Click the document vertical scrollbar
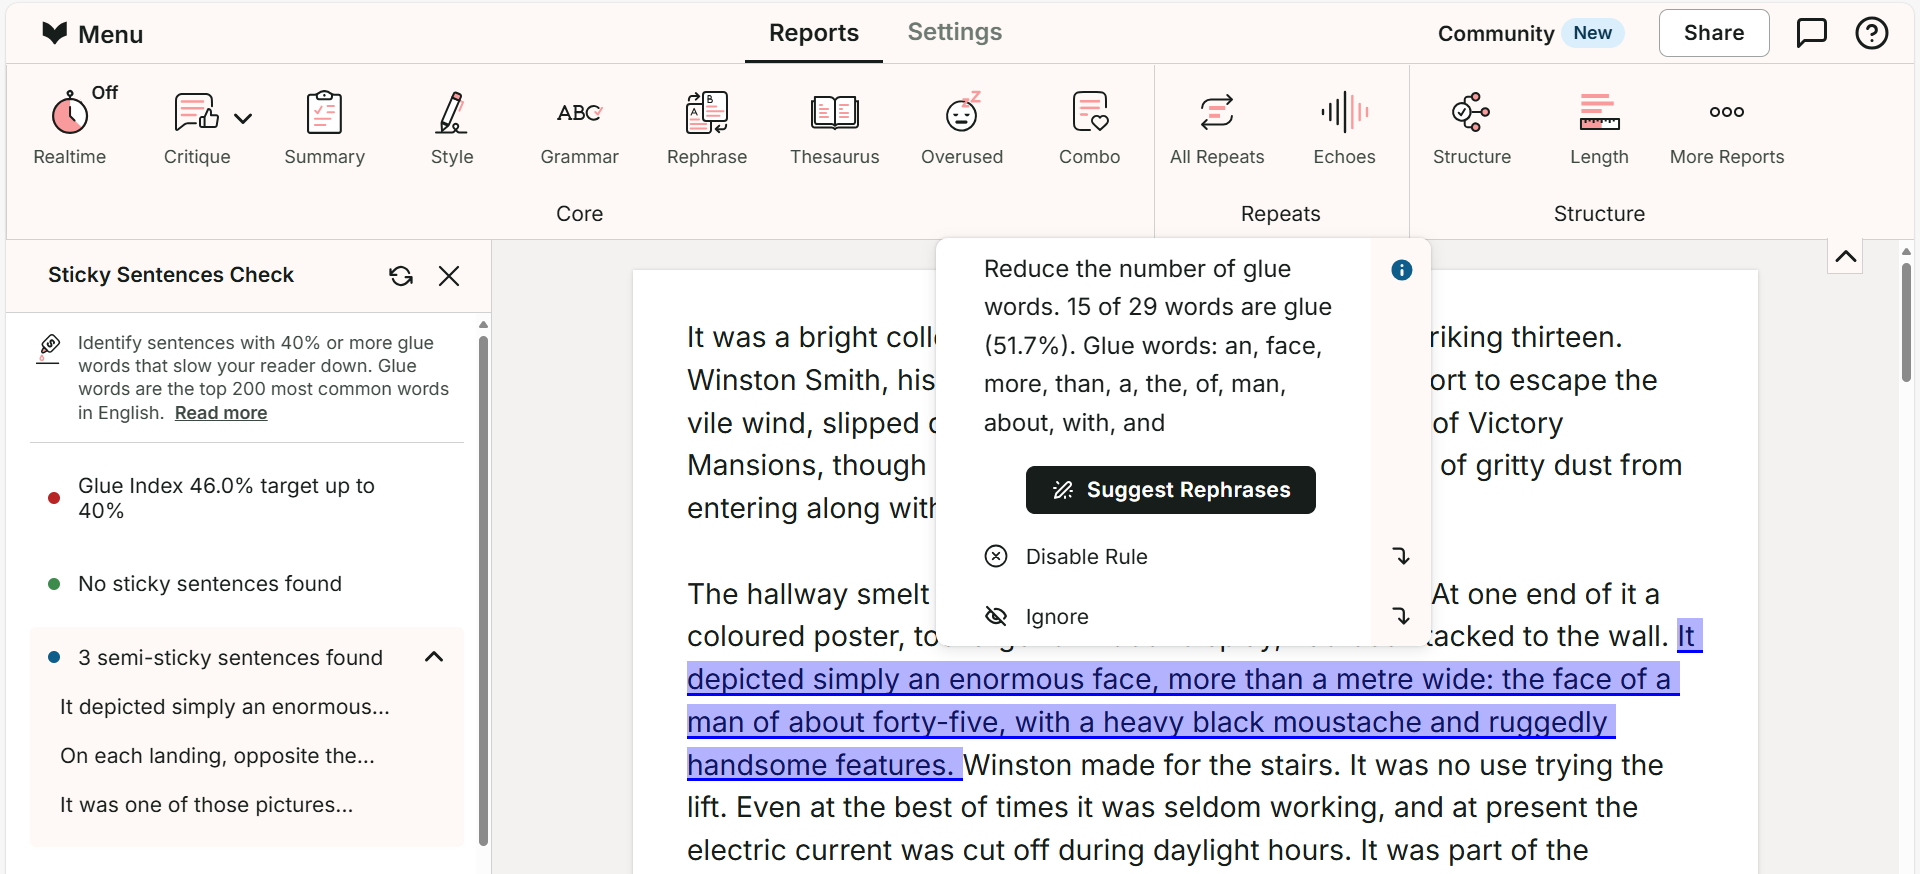The height and width of the screenshot is (874, 1920). [x=1906, y=322]
